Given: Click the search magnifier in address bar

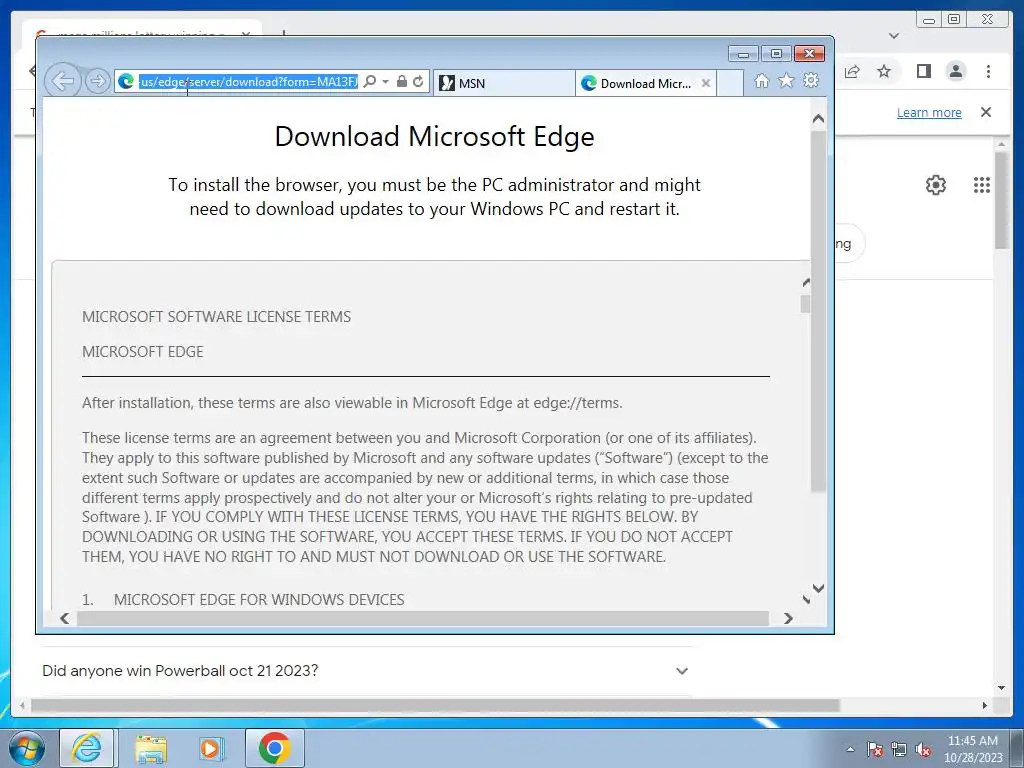Looking at the screenshot, I should coord(370,82).
